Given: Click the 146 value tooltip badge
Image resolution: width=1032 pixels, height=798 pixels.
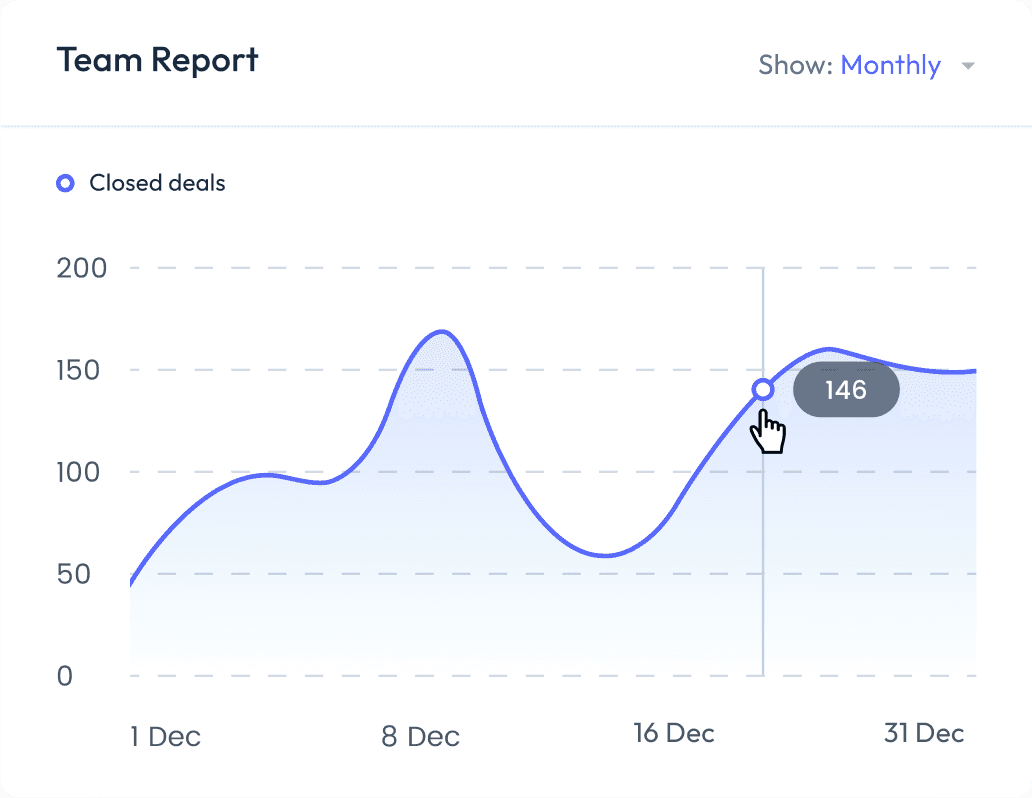Looking at the screenshot, I should [x=846, y=389].
